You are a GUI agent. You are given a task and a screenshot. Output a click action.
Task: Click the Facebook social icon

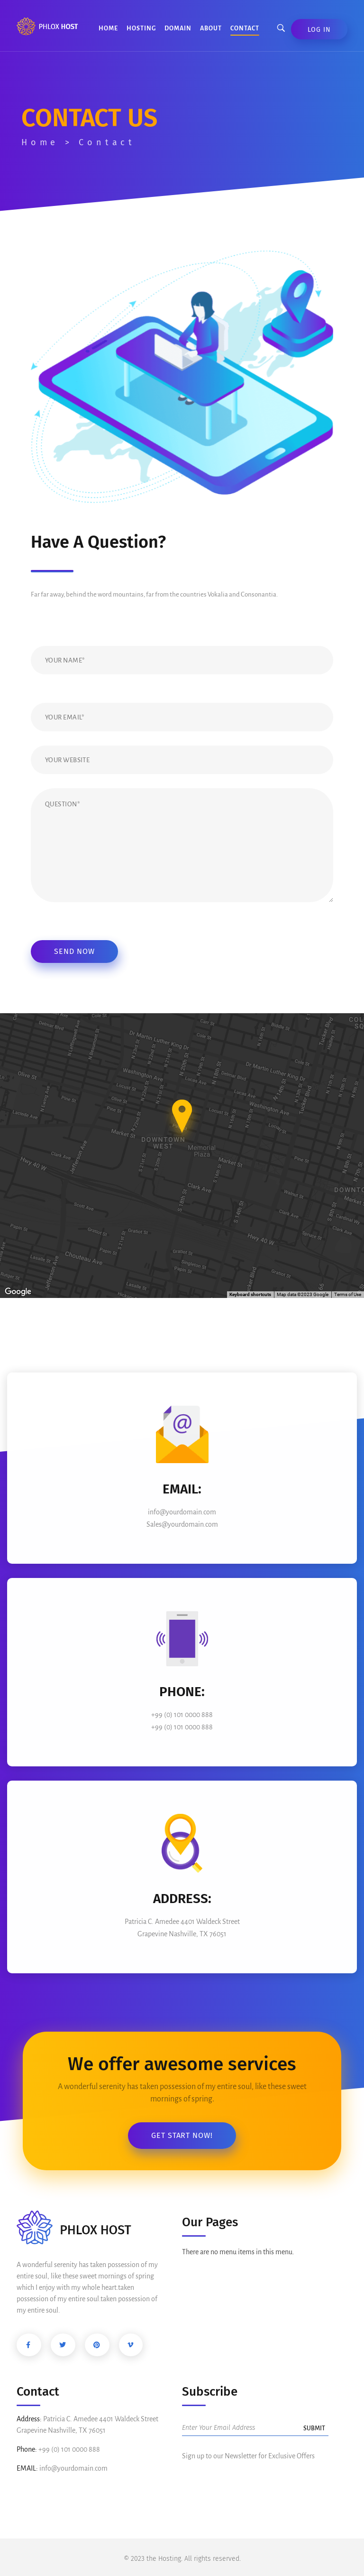(28, 2344)
